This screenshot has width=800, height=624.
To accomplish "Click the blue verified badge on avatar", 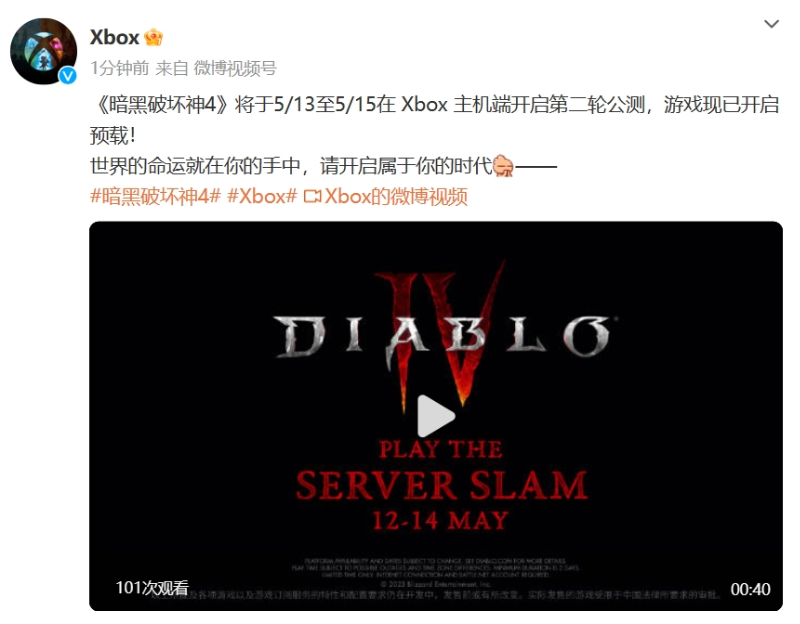I will click(67, 76).
